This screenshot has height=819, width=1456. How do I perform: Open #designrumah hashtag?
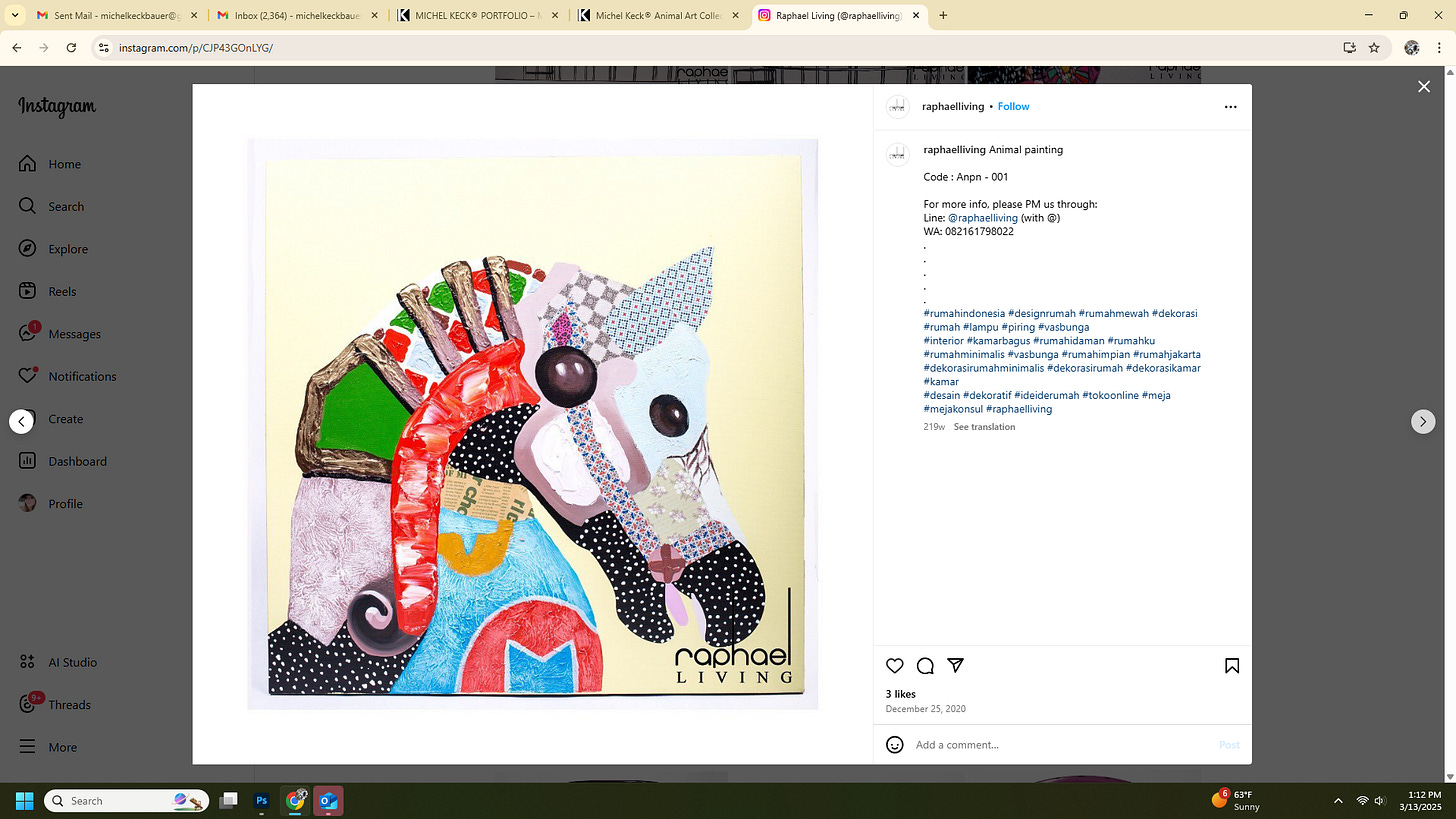click(1041, 314)
